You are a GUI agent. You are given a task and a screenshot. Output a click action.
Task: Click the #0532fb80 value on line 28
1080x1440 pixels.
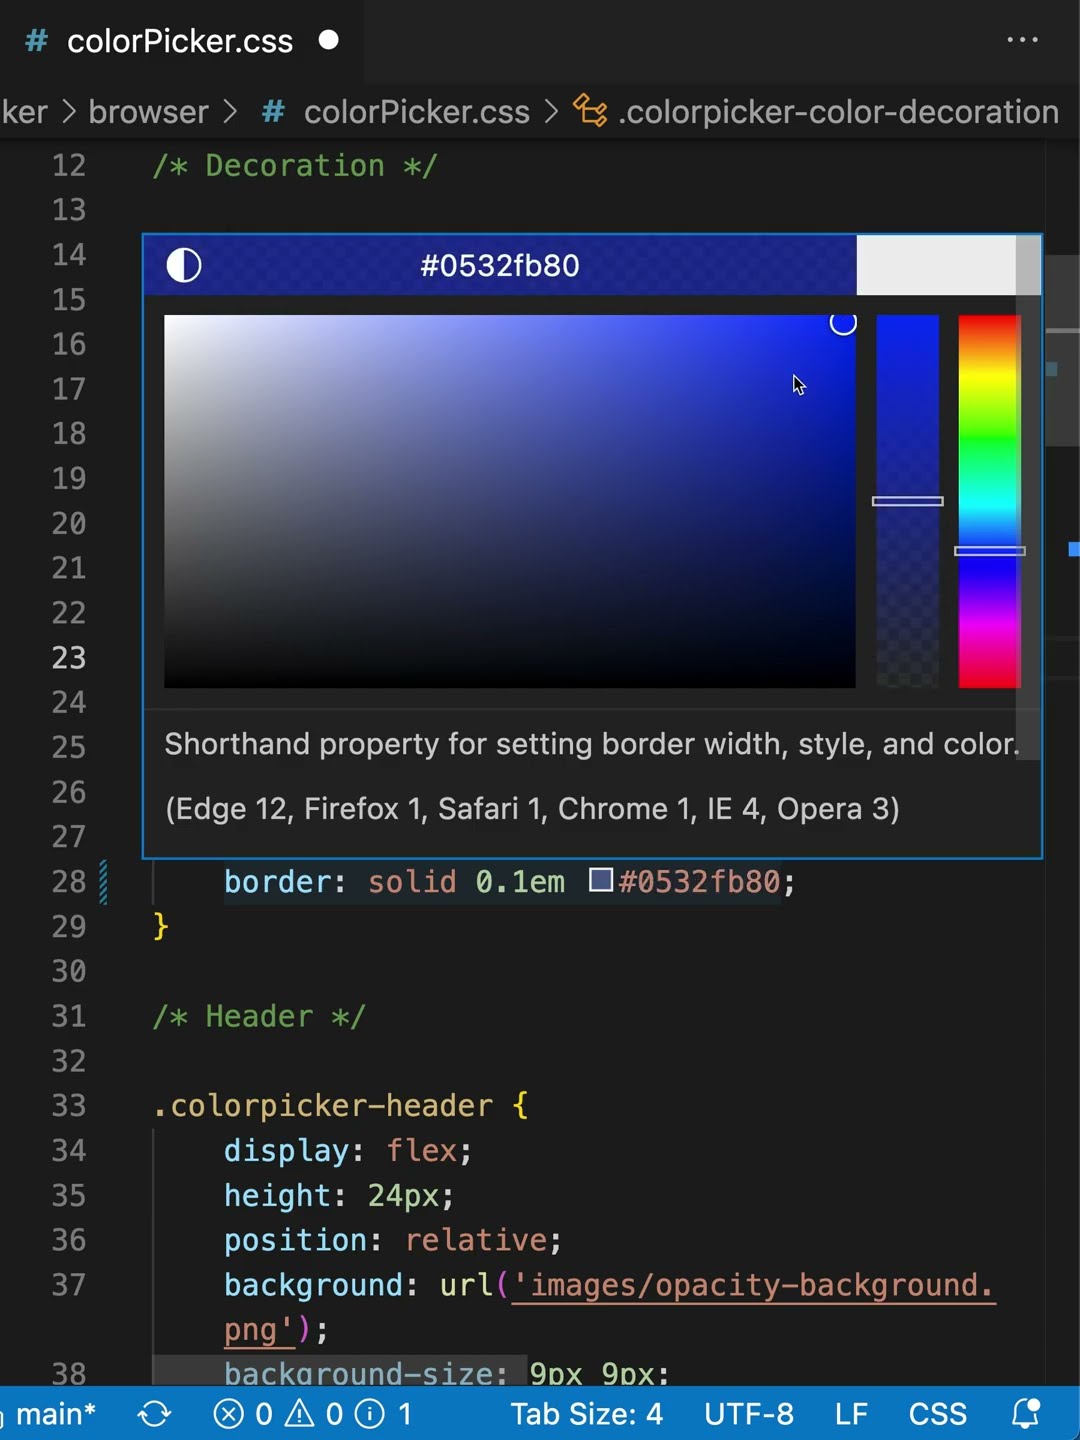pyautogui.click(x=699, y=882)
